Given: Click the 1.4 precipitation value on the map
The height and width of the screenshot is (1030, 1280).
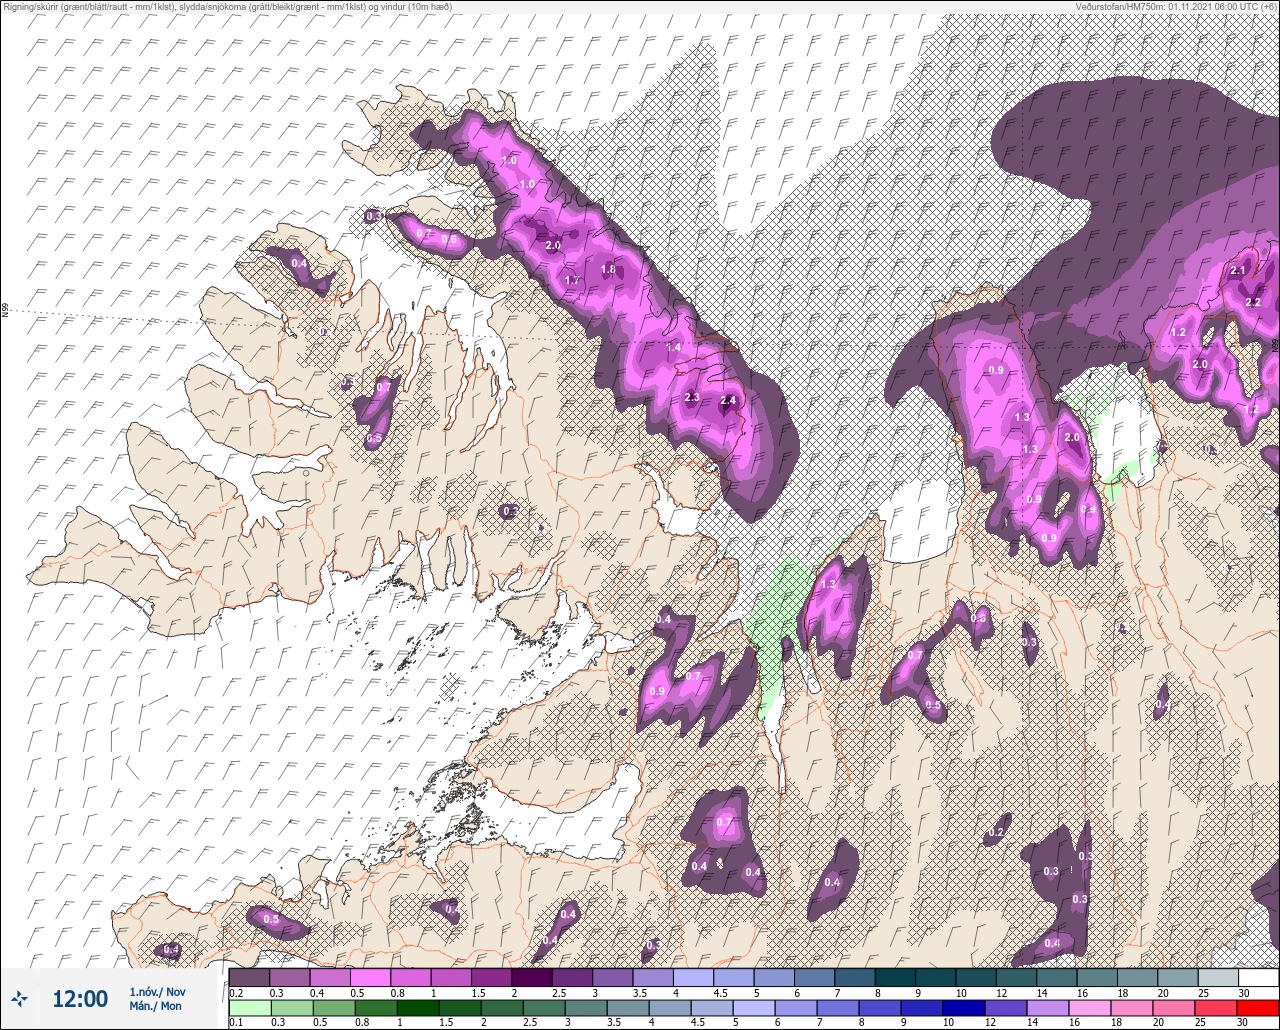Looking at the screenshot, I should [673, 348].
